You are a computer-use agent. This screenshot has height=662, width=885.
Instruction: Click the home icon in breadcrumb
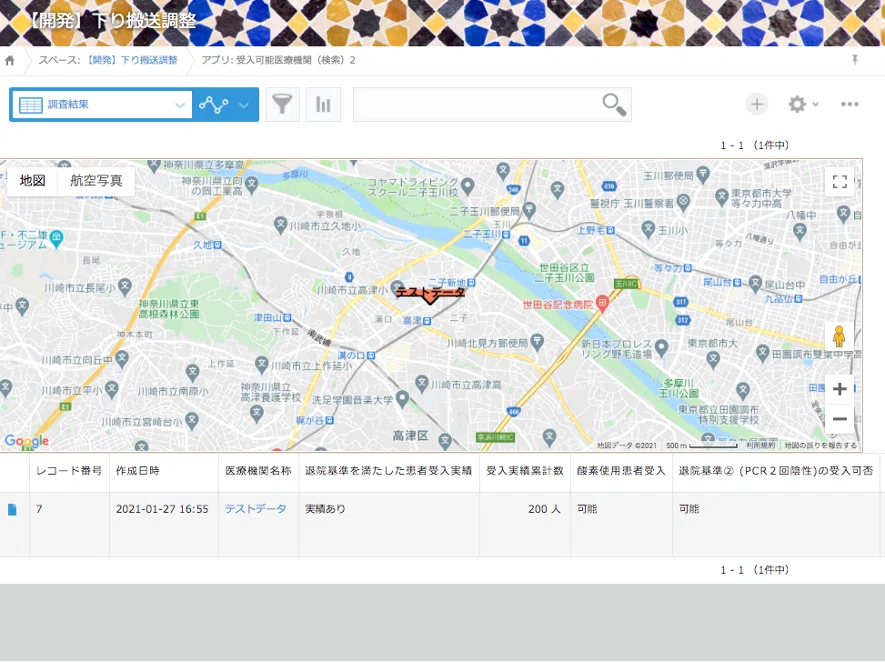10,60
